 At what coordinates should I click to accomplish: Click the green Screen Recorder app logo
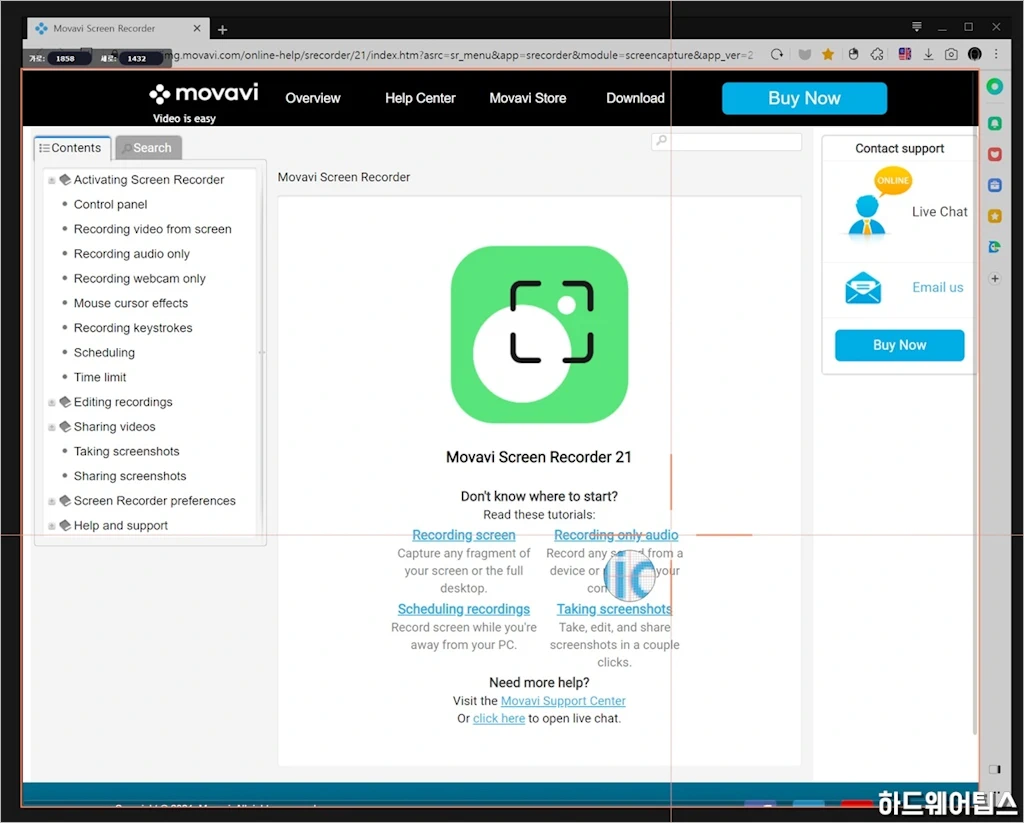tap(539, 334)
